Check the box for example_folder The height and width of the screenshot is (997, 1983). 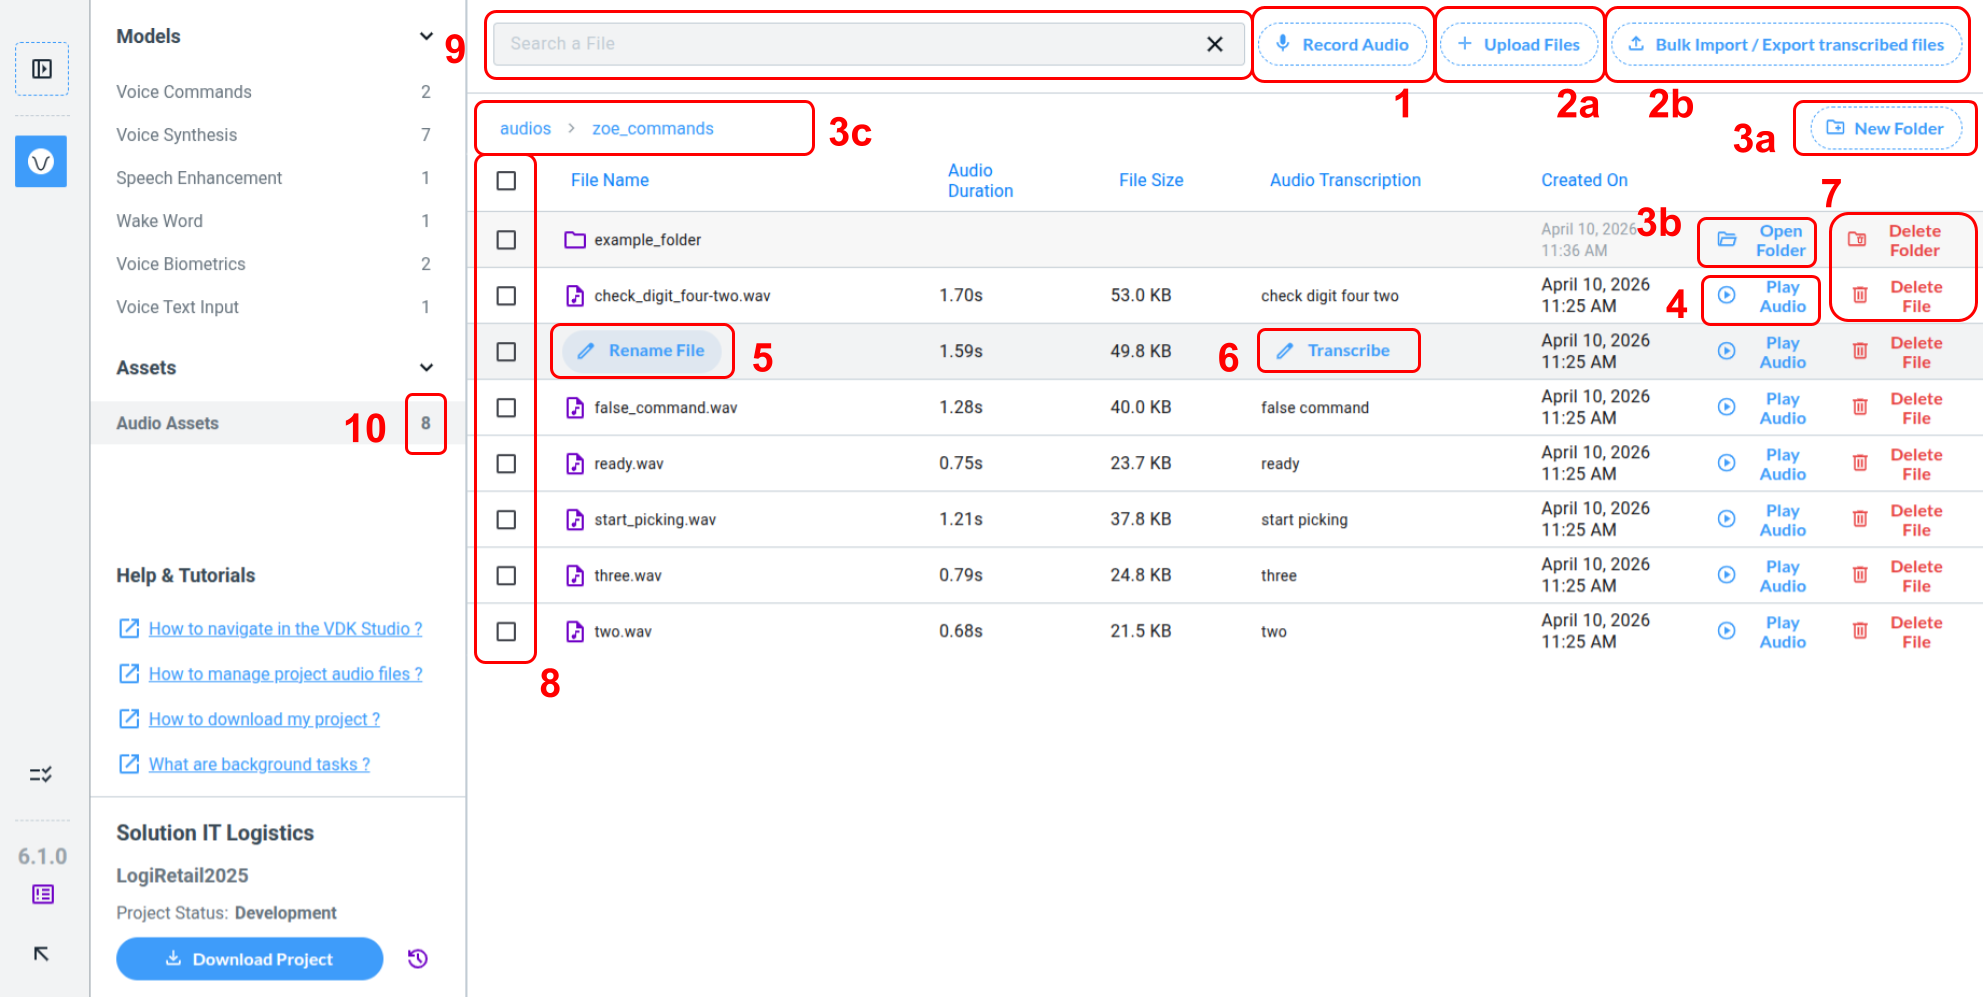pyautogui.click(x=506, y=240)
